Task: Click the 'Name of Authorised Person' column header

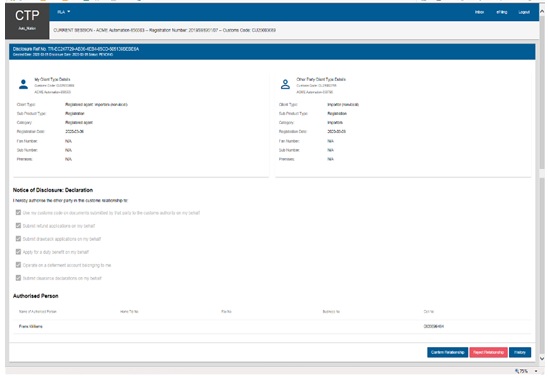Action: [38, 311]
